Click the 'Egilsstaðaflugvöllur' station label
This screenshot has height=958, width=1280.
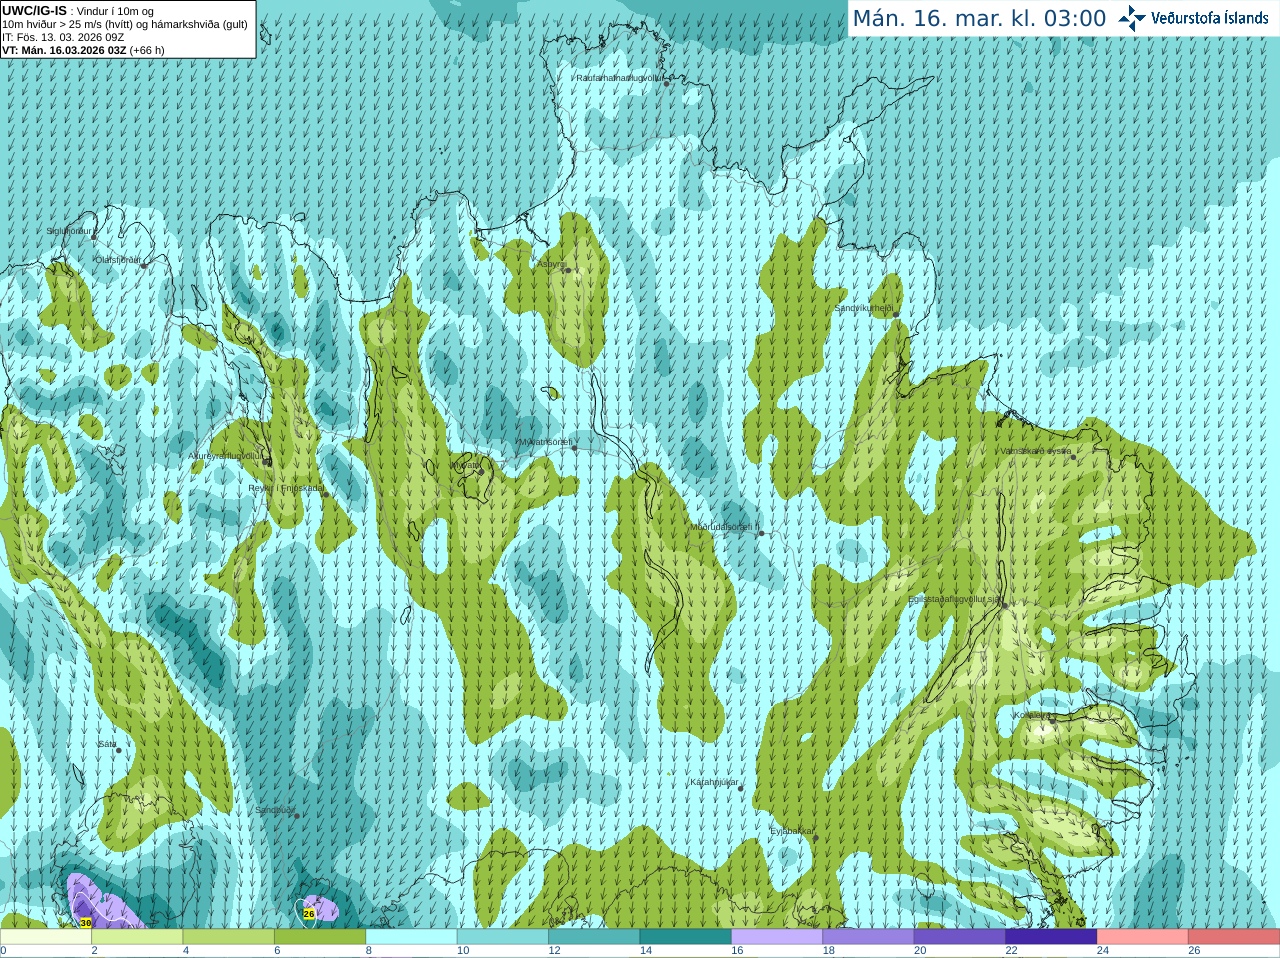click(x=954, y=599)
